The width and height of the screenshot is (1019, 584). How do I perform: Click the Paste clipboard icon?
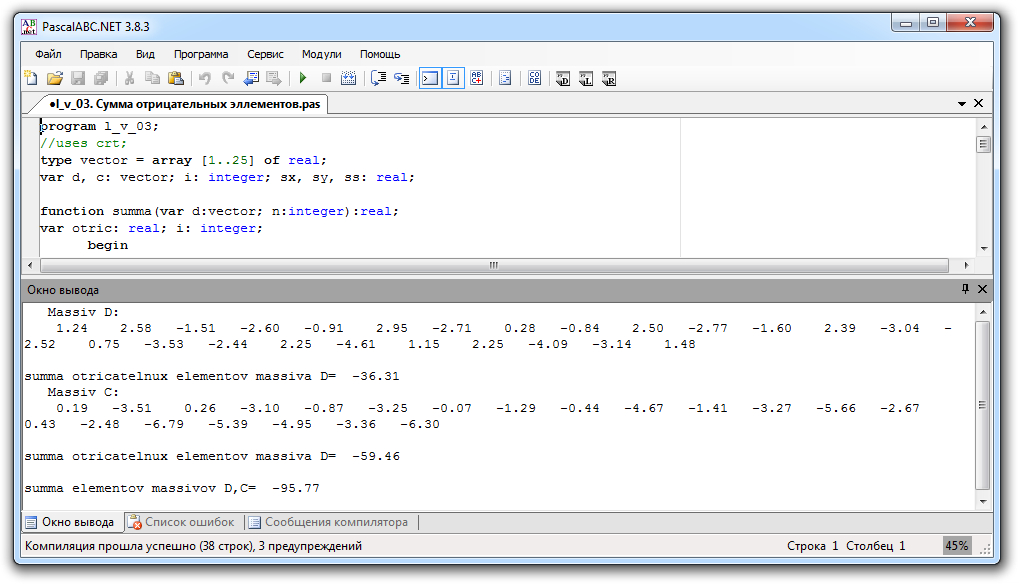coord(176,78)
